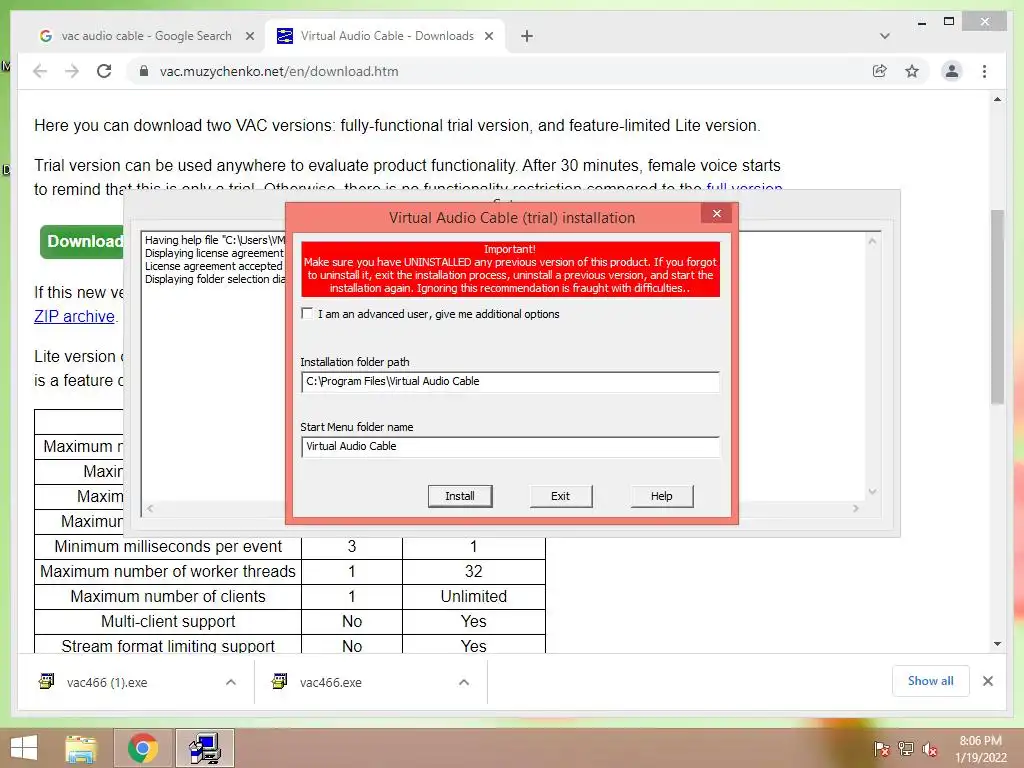Click the setup log scroll-right arrow

[x=856, y=508]
